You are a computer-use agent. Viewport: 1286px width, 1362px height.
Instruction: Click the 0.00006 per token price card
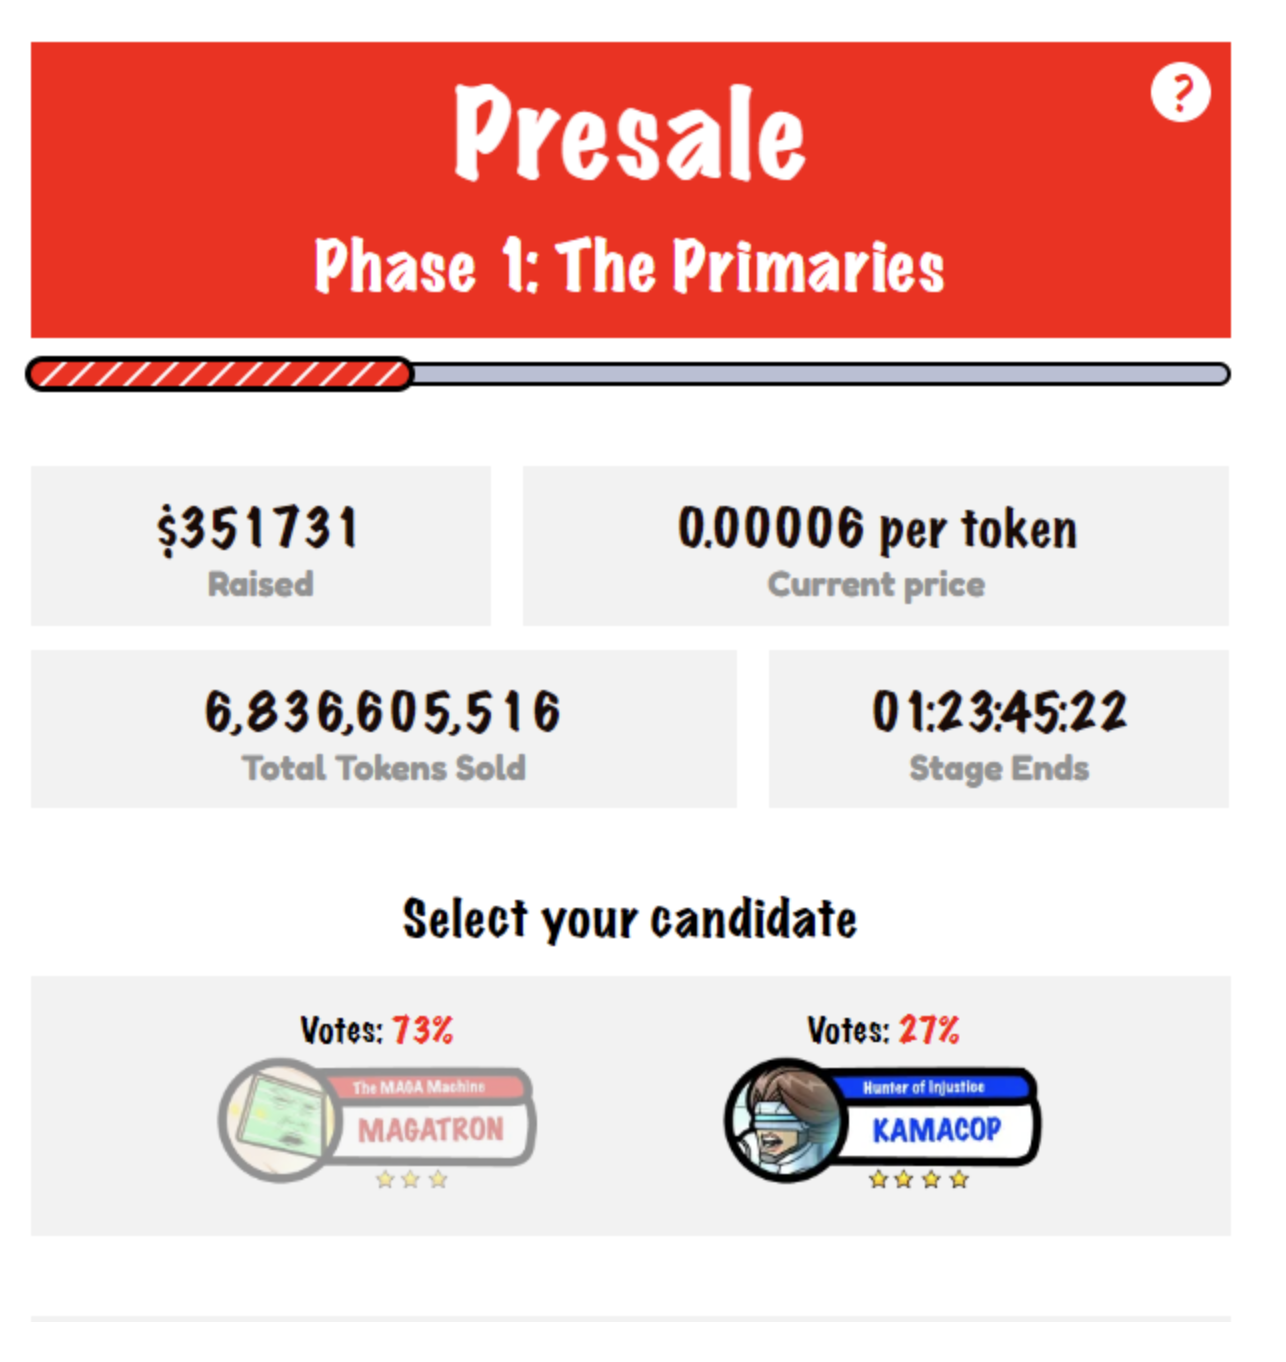point(876,546)
